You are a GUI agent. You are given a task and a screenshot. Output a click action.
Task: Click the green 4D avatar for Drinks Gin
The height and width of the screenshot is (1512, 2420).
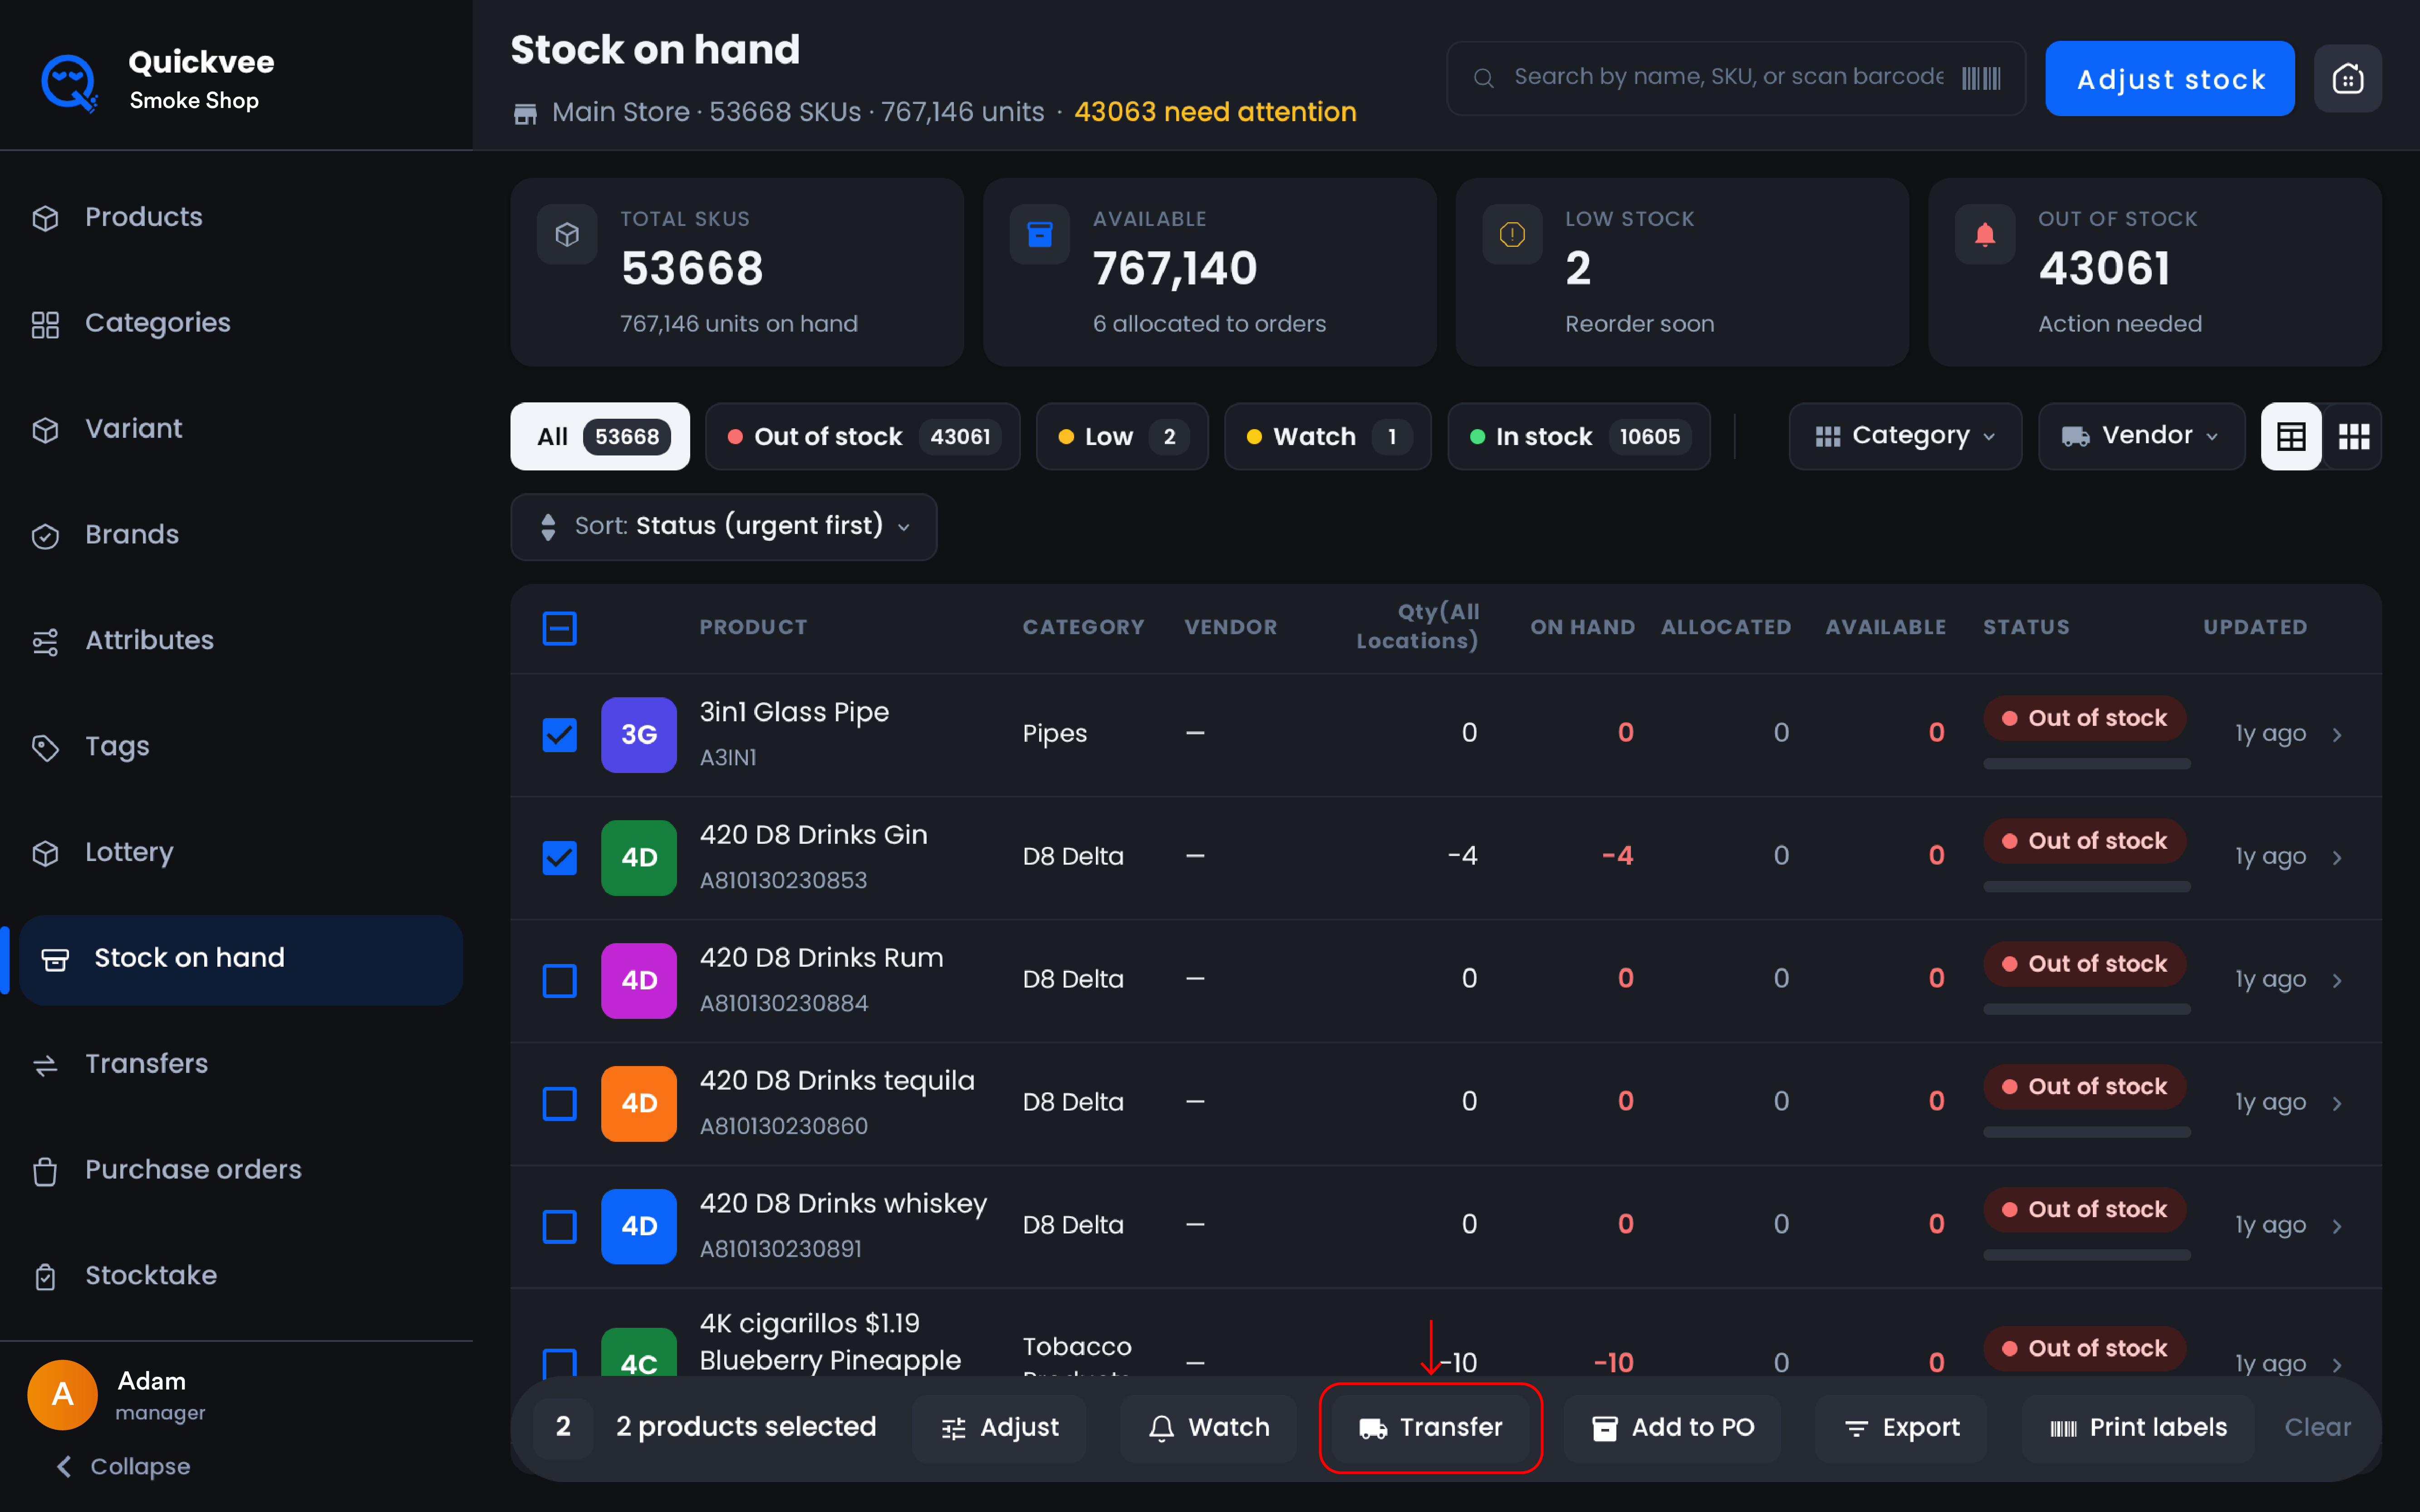(x=639, y=857)
